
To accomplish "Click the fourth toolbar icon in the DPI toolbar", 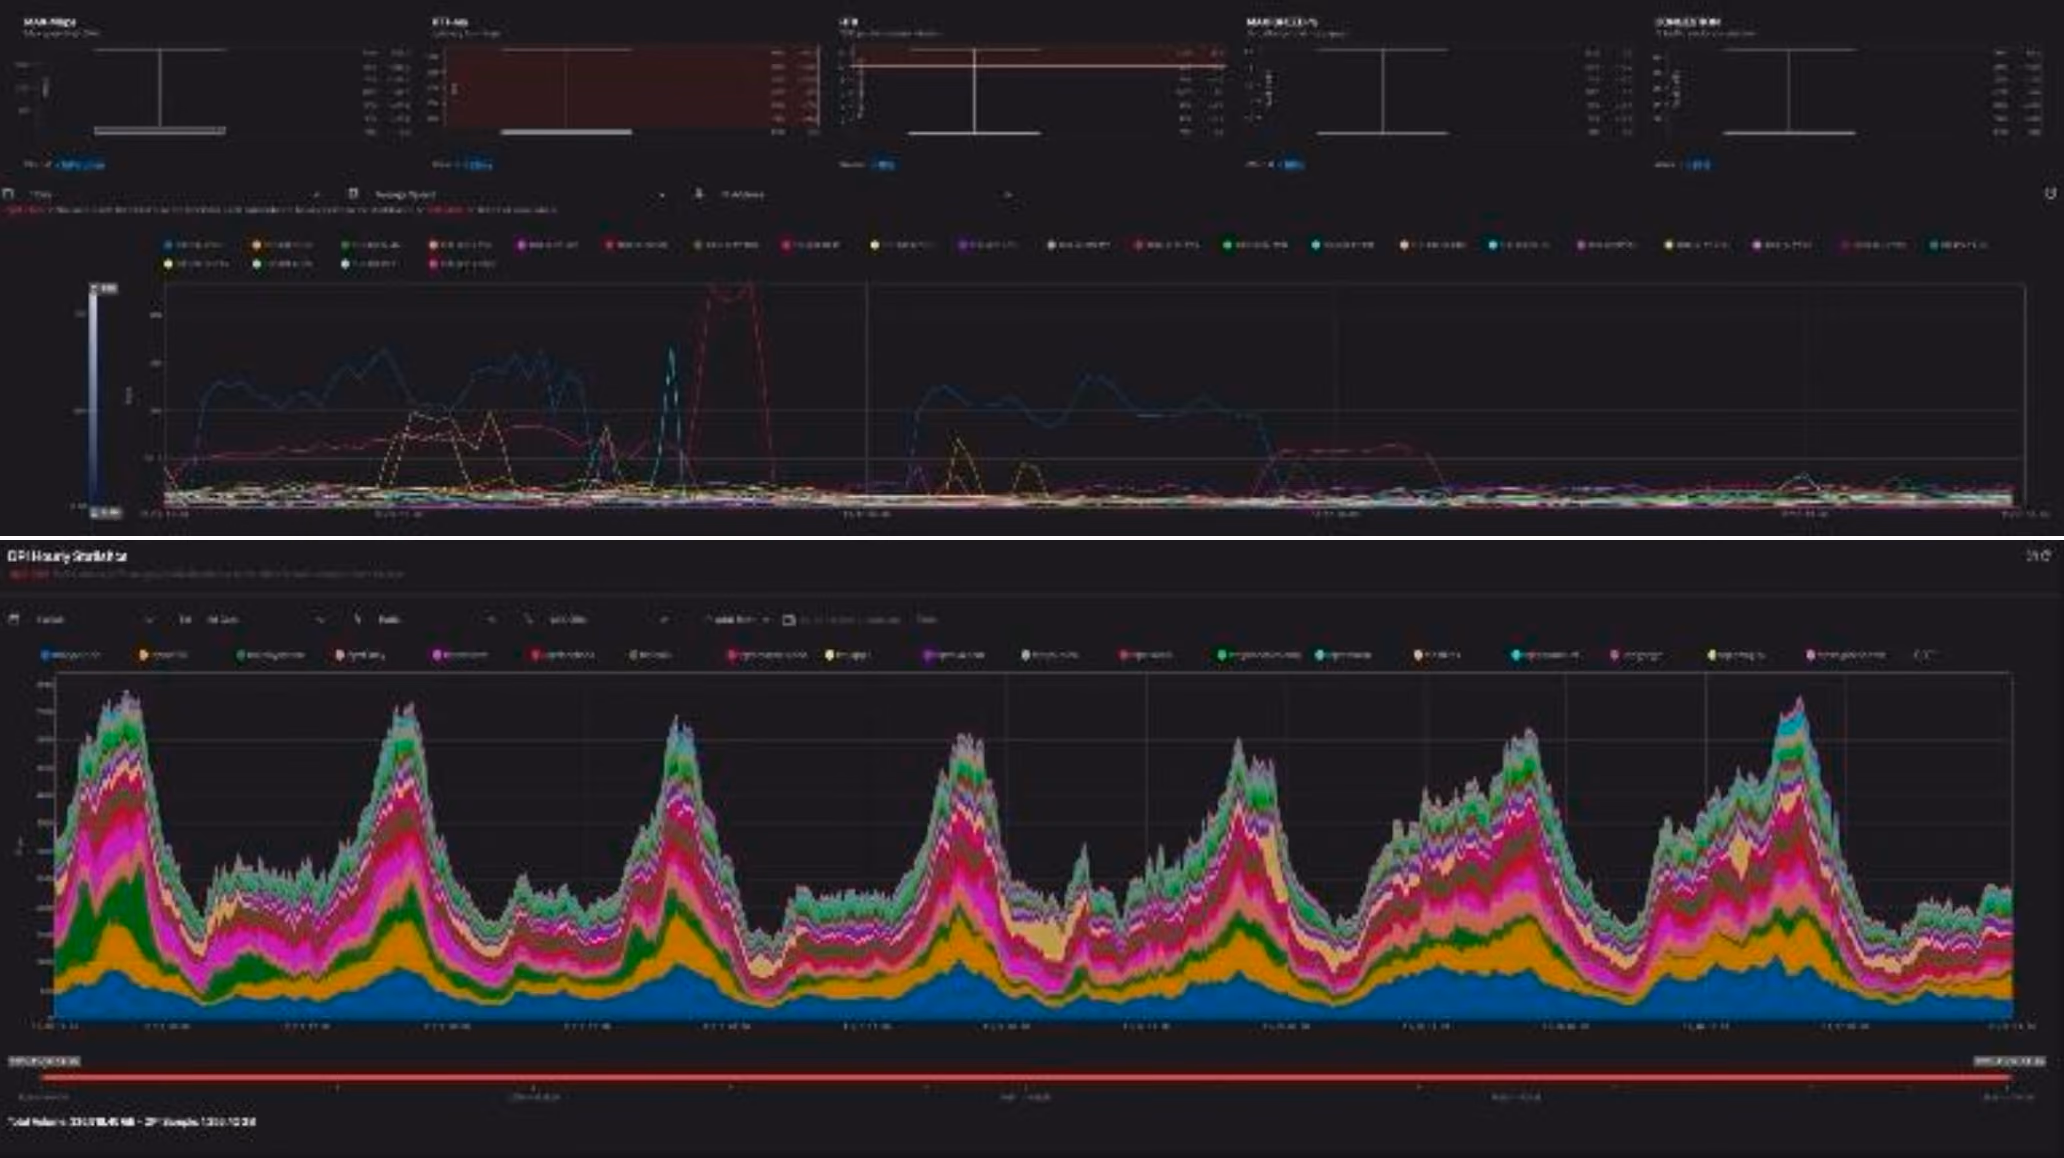I will pos(529,619).
